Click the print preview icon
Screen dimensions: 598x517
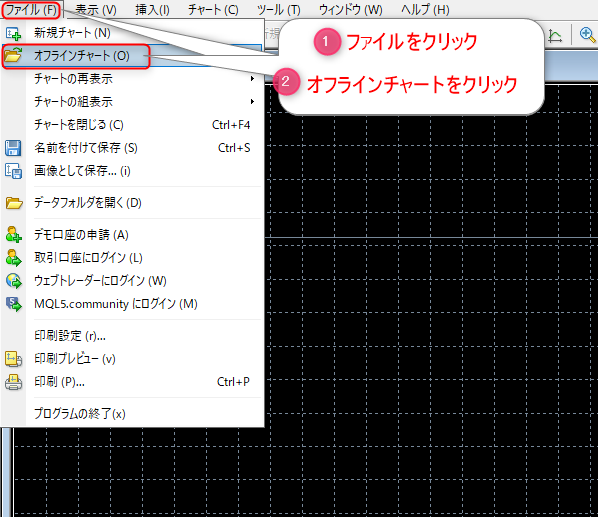coord(13,359)
